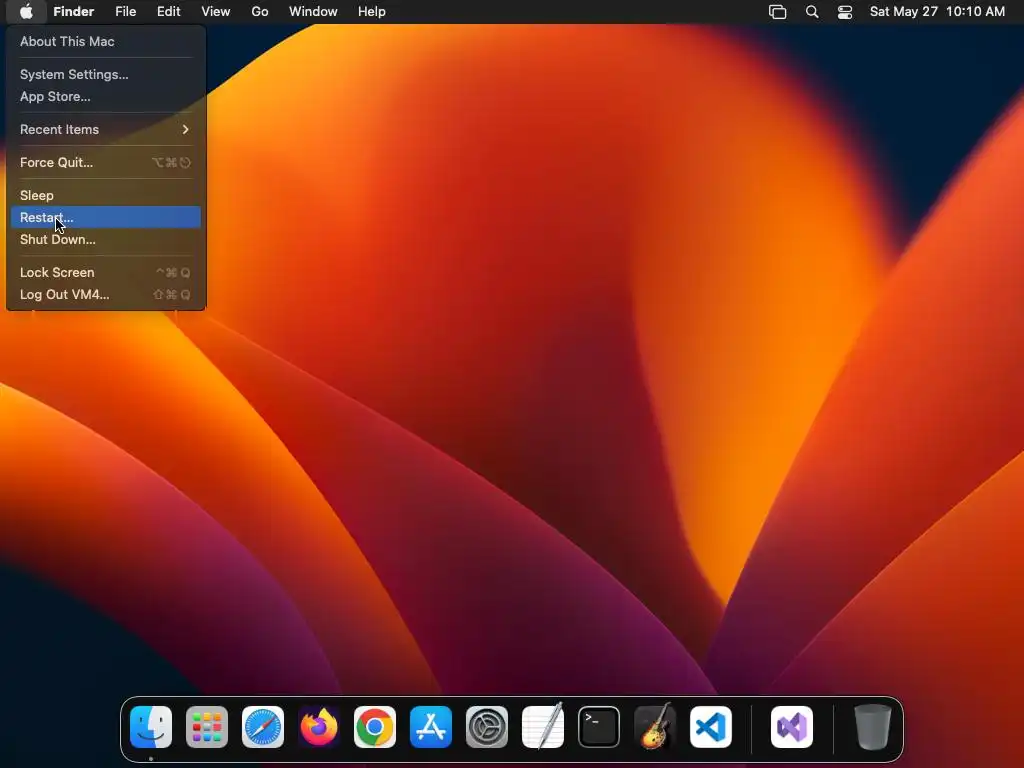Screen dimensions: 1024x768
Task: Choose Lock Screen menu entry
Action: point(106,272)
